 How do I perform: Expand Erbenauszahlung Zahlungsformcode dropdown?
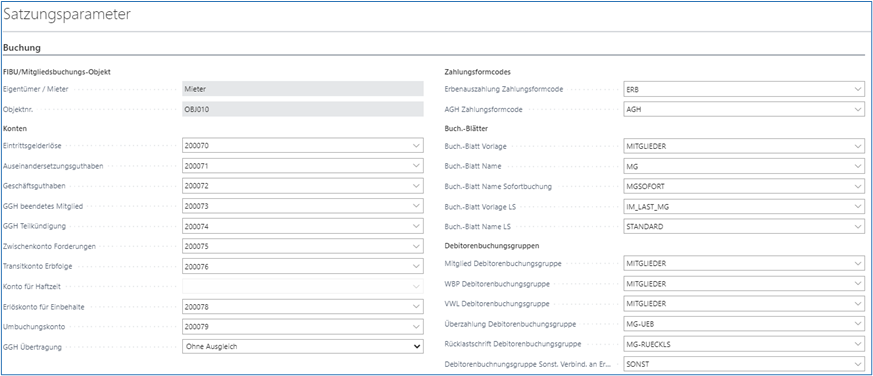pyautogui.click(x=857, y=89)
